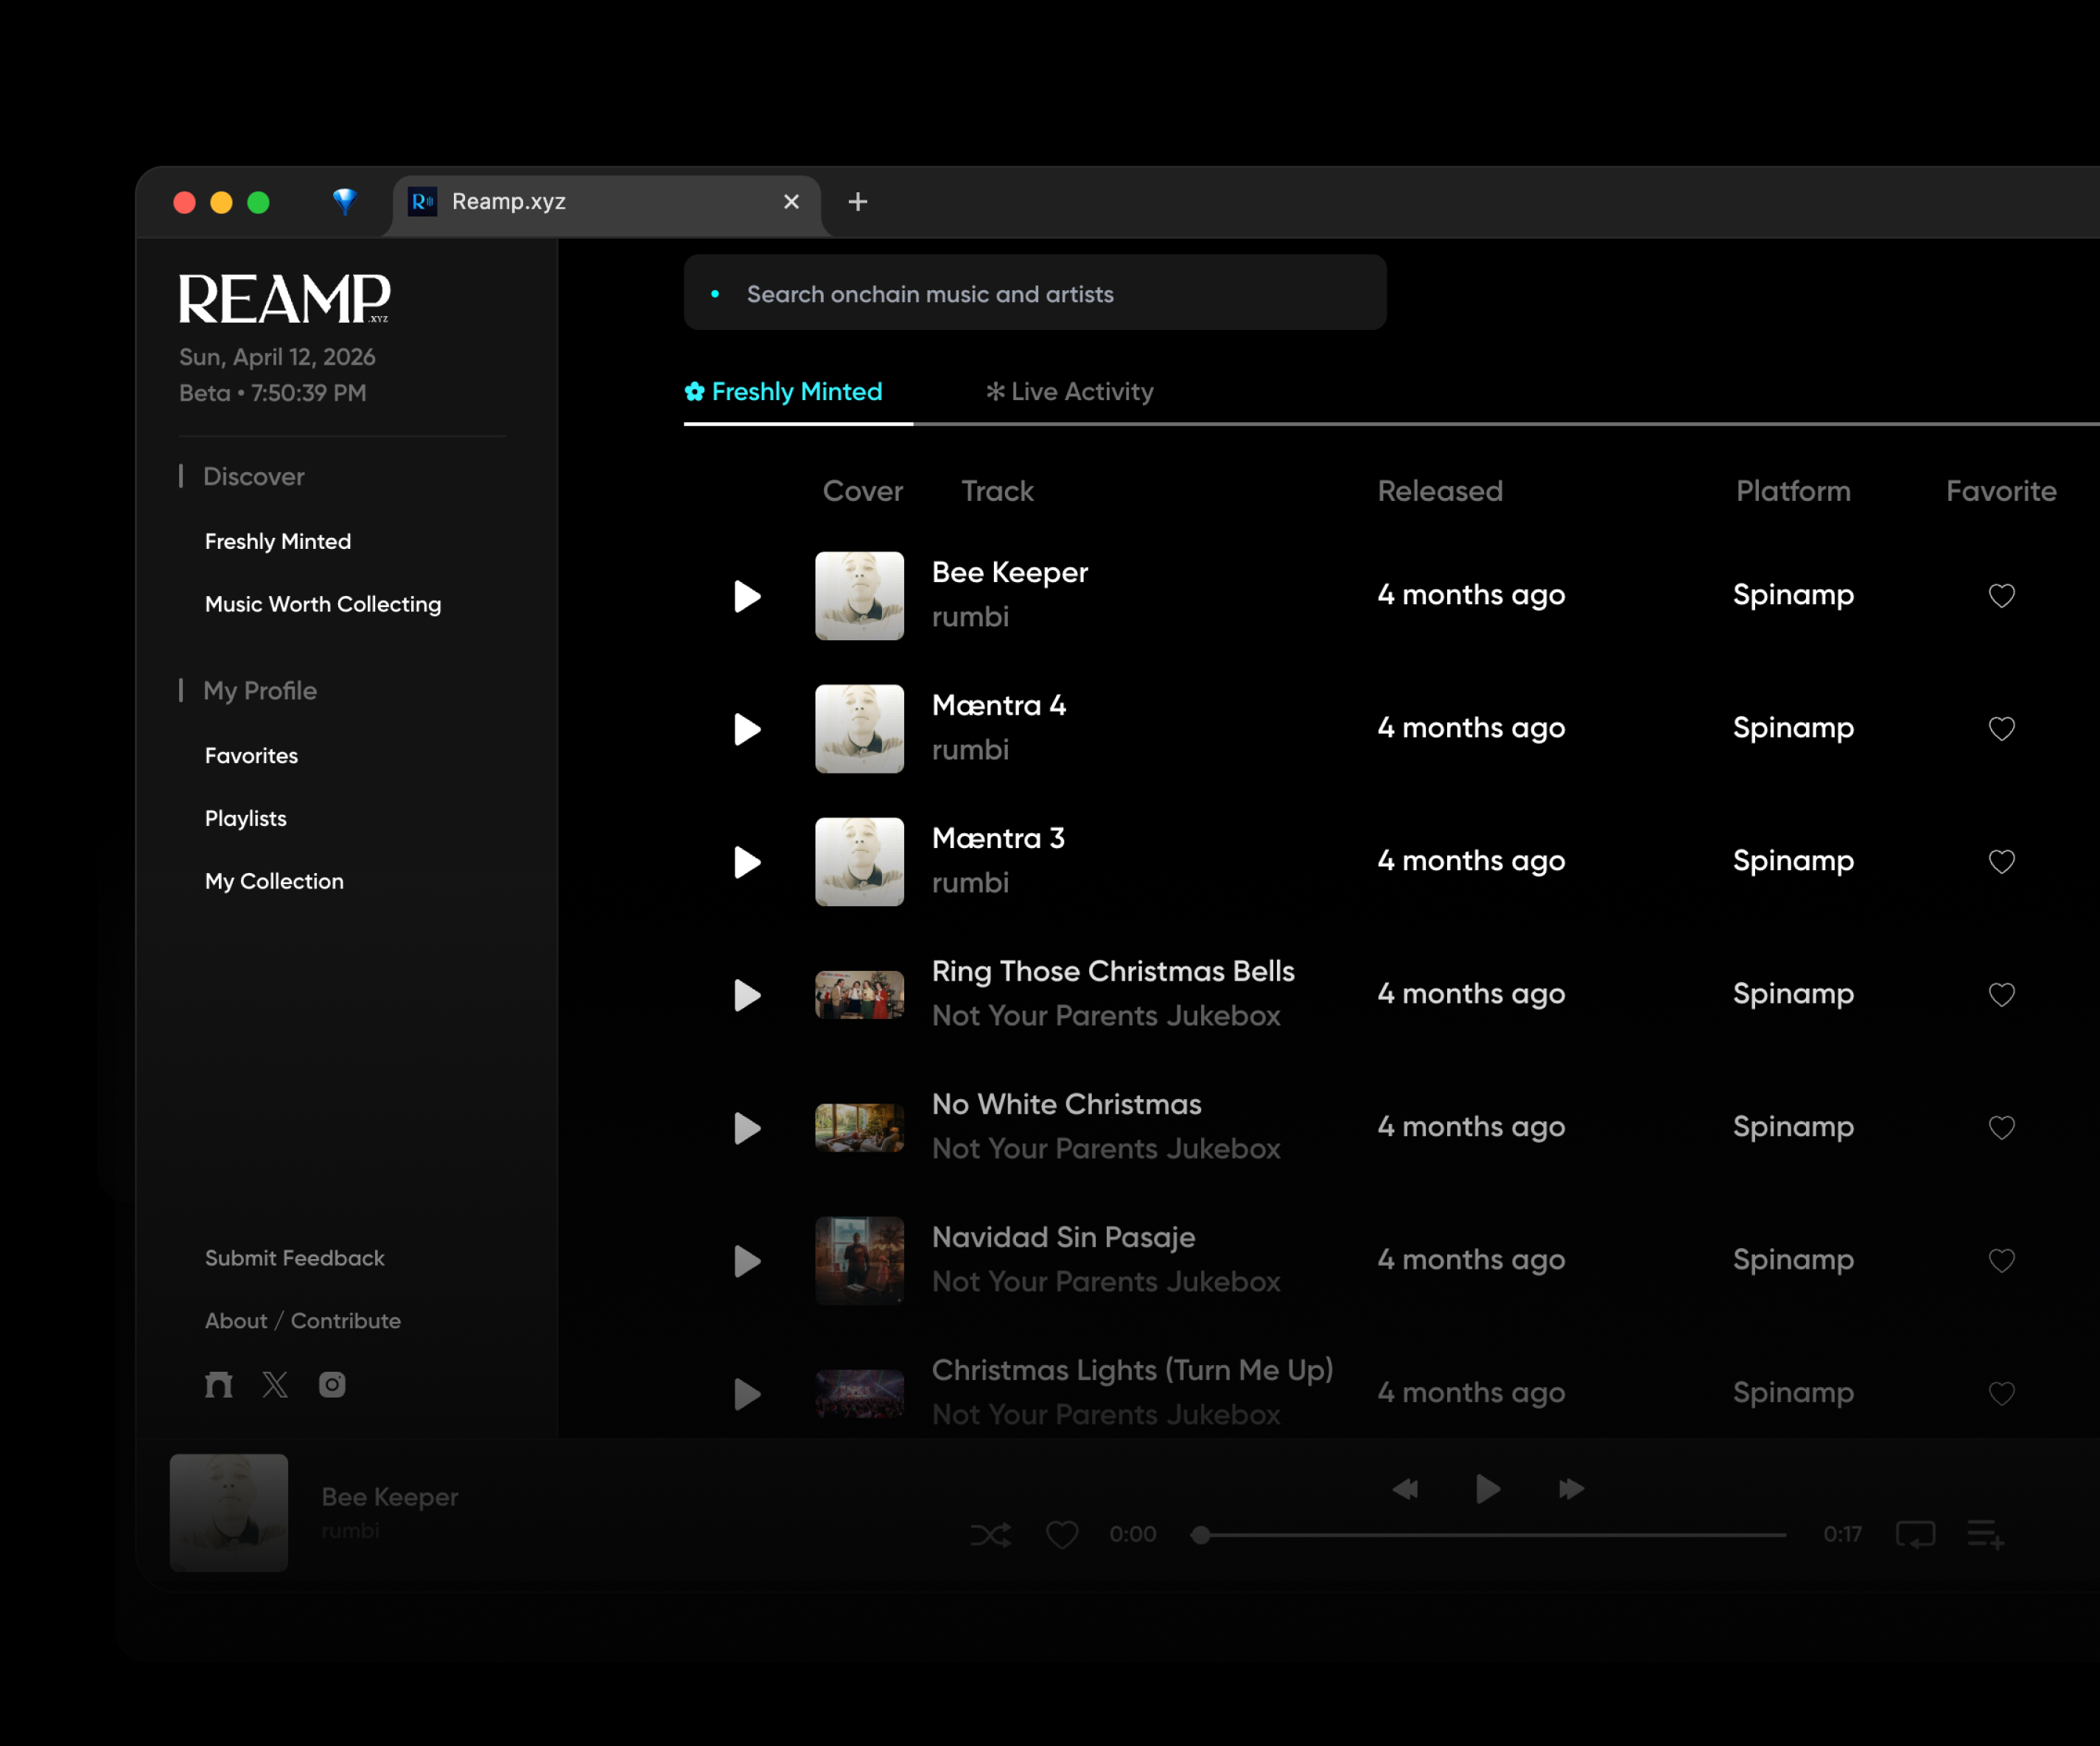Open a new browser tab with plus

point(857,202)
